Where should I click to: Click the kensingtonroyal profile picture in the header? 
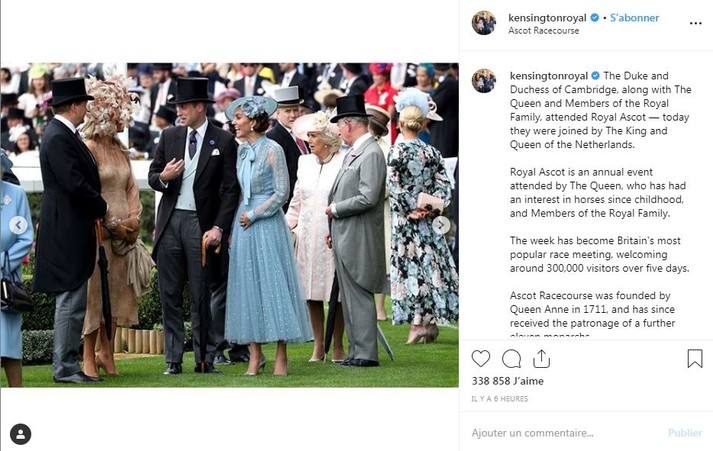[484, 23]
